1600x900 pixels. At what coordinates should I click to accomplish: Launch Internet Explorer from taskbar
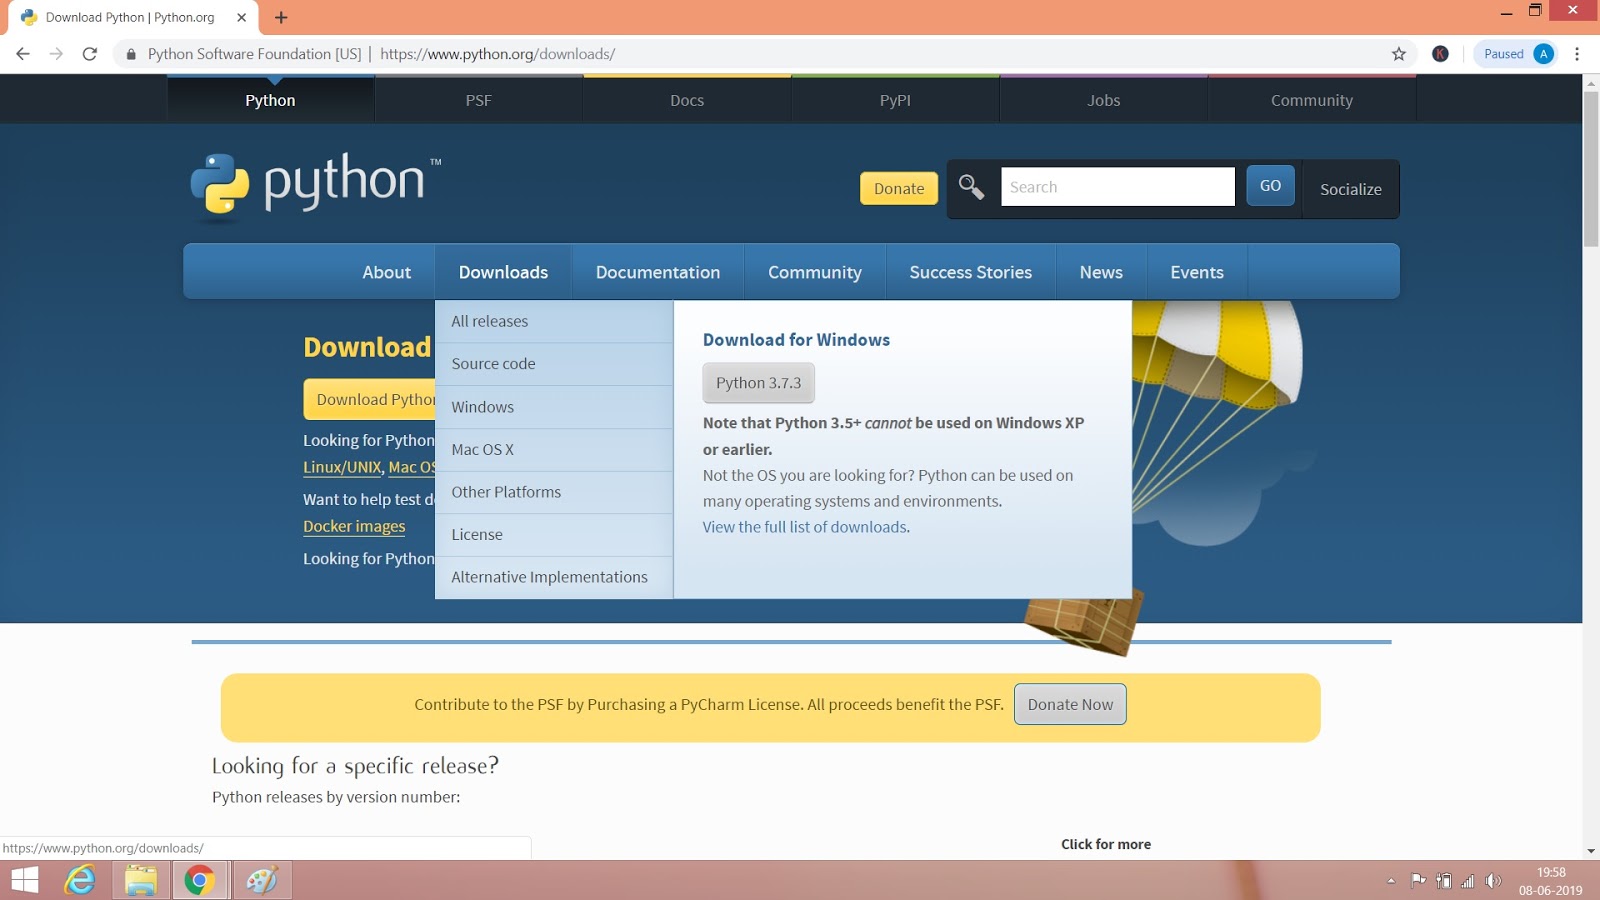click(80, 880)
